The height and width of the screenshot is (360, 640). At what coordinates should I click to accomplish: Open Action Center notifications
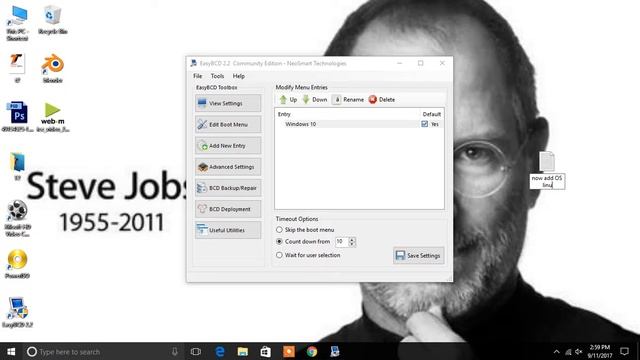[624, 351]
